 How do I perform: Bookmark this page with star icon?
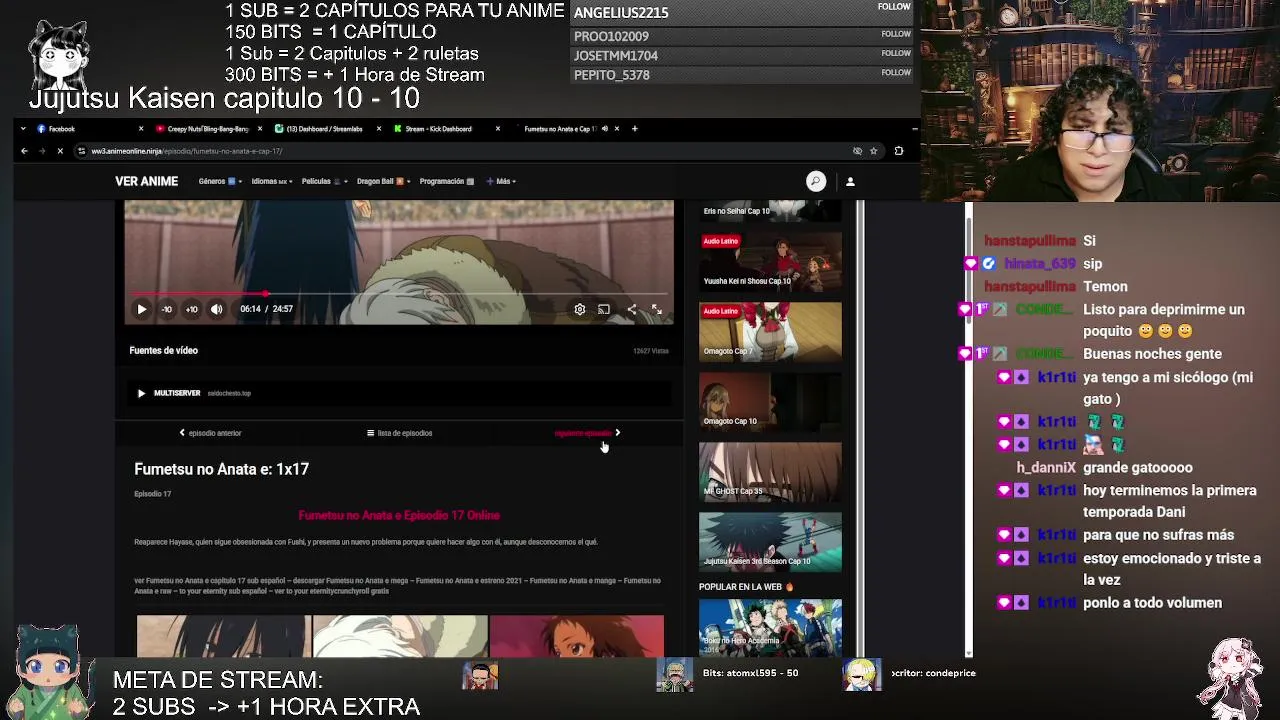pos(874,151)
